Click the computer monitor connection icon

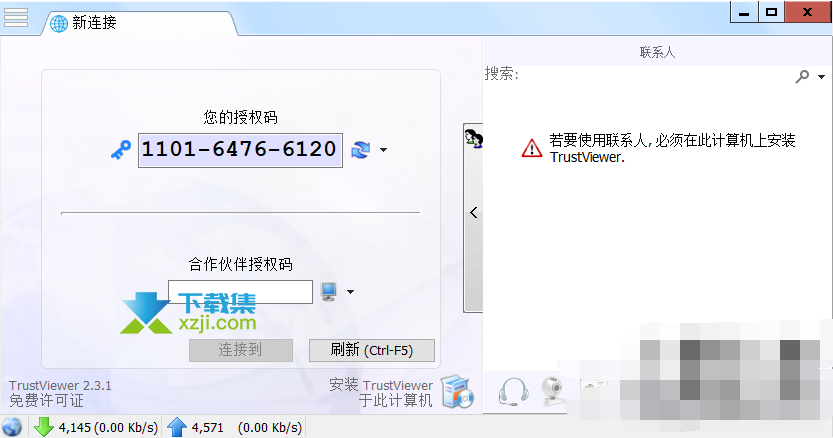tap(329, 291)
